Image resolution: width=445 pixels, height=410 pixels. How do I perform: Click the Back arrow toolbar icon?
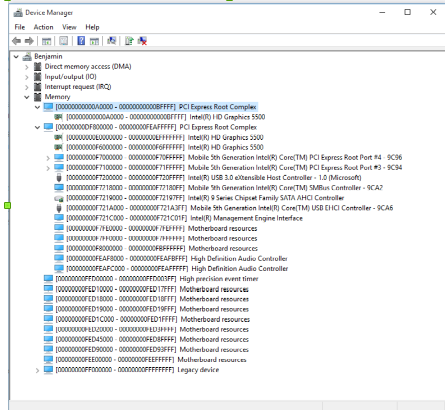[x=16, y=41]
